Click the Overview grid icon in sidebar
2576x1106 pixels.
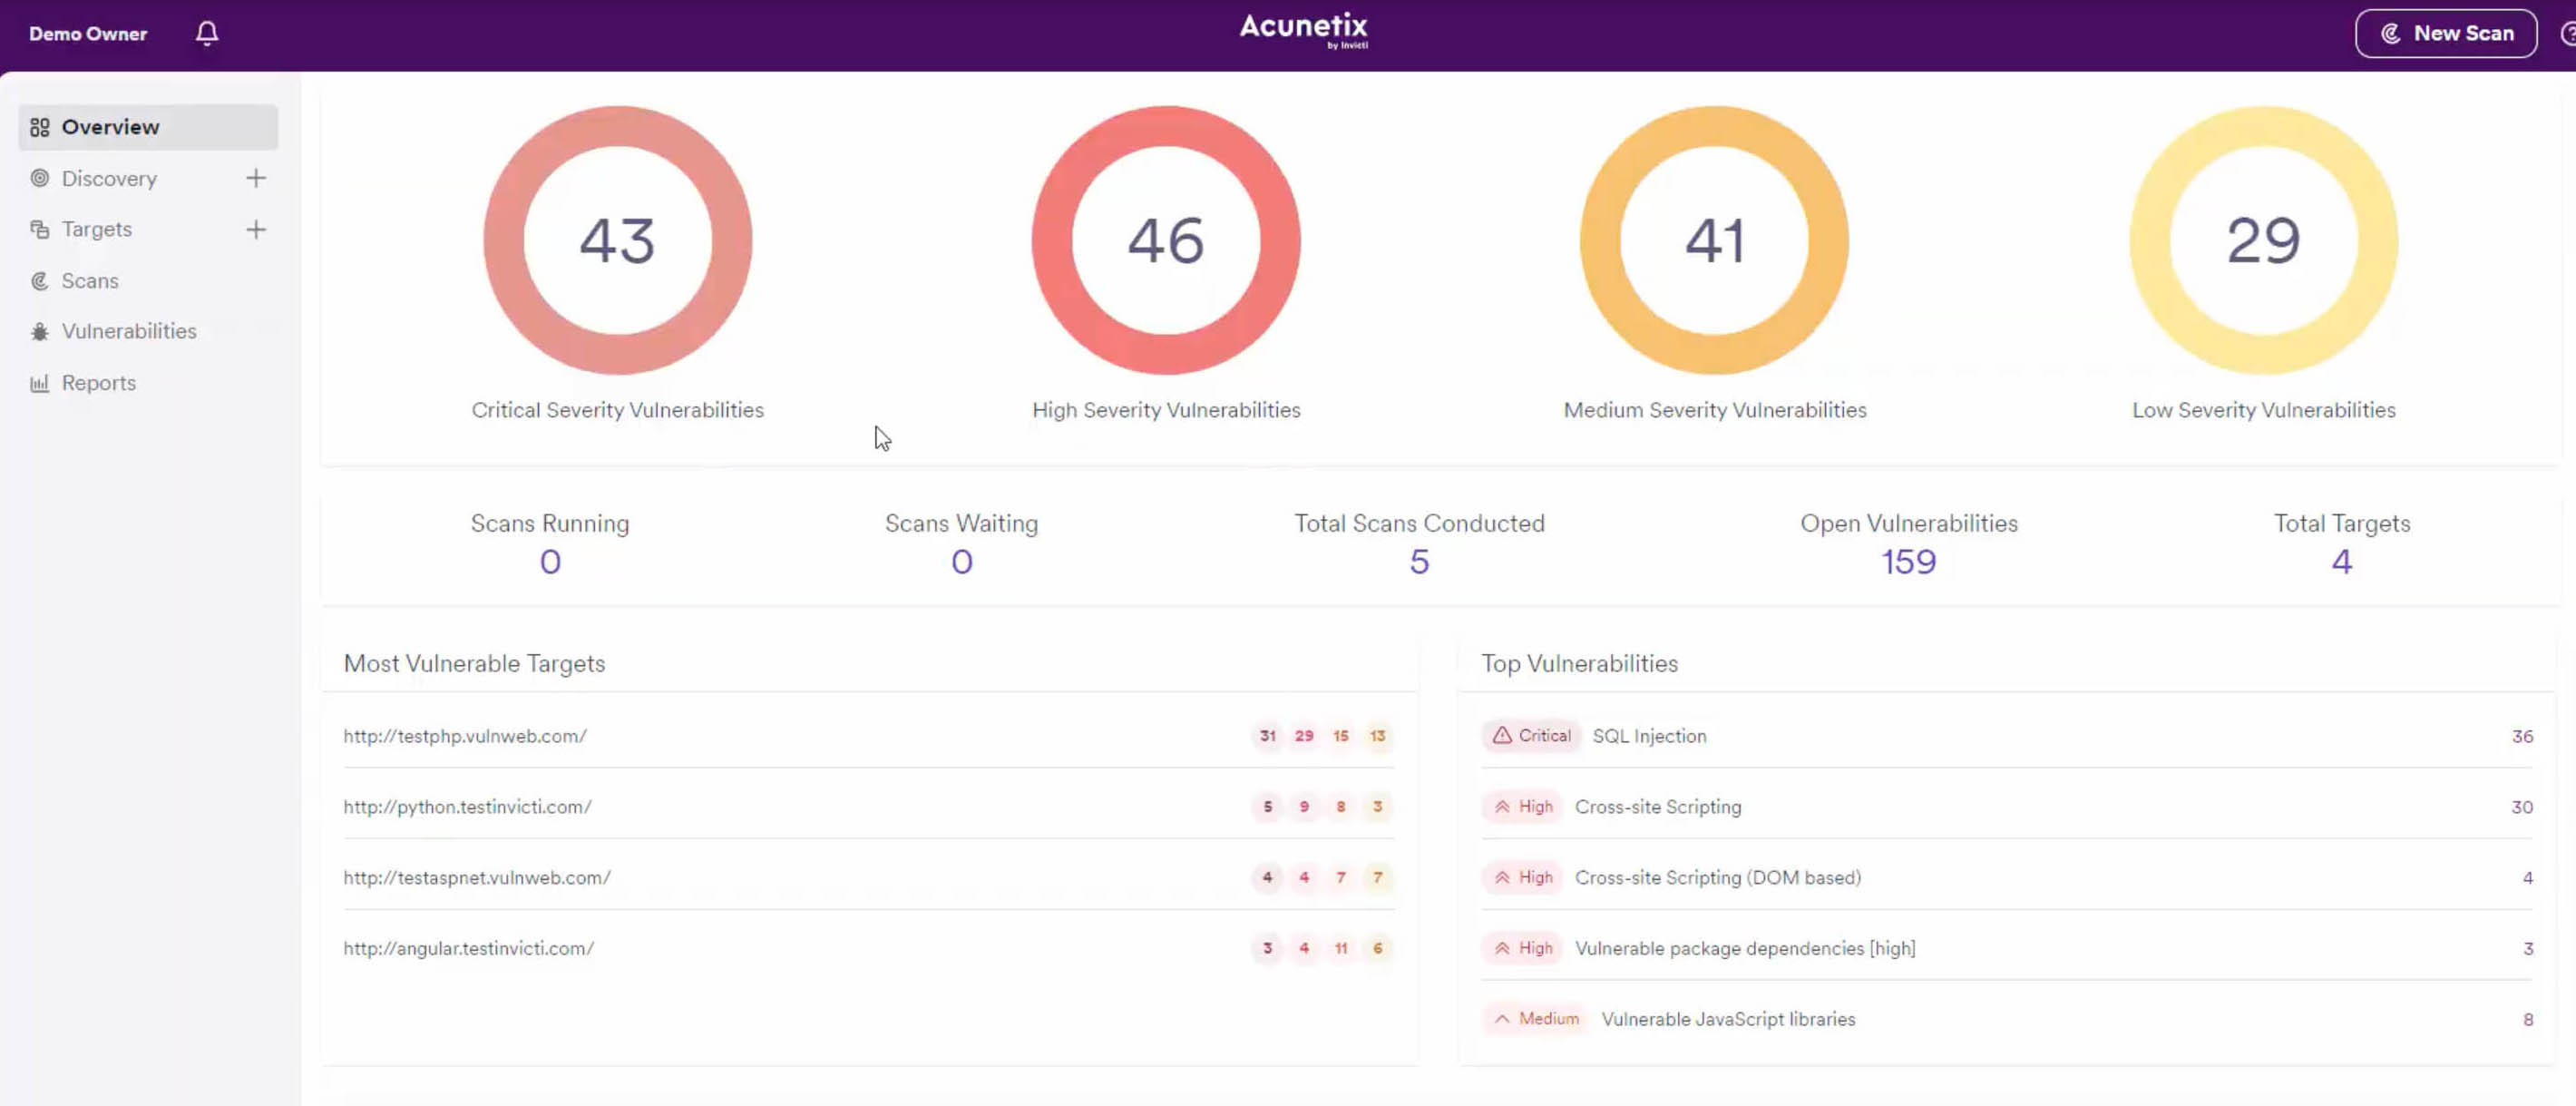pos(40,127)
